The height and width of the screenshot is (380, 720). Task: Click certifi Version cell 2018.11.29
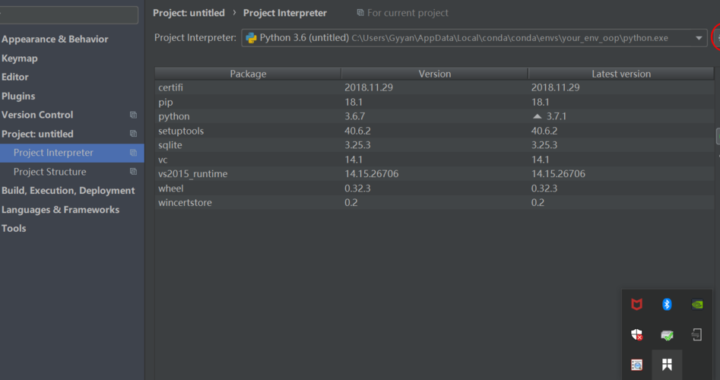click(x=369, y=87)
